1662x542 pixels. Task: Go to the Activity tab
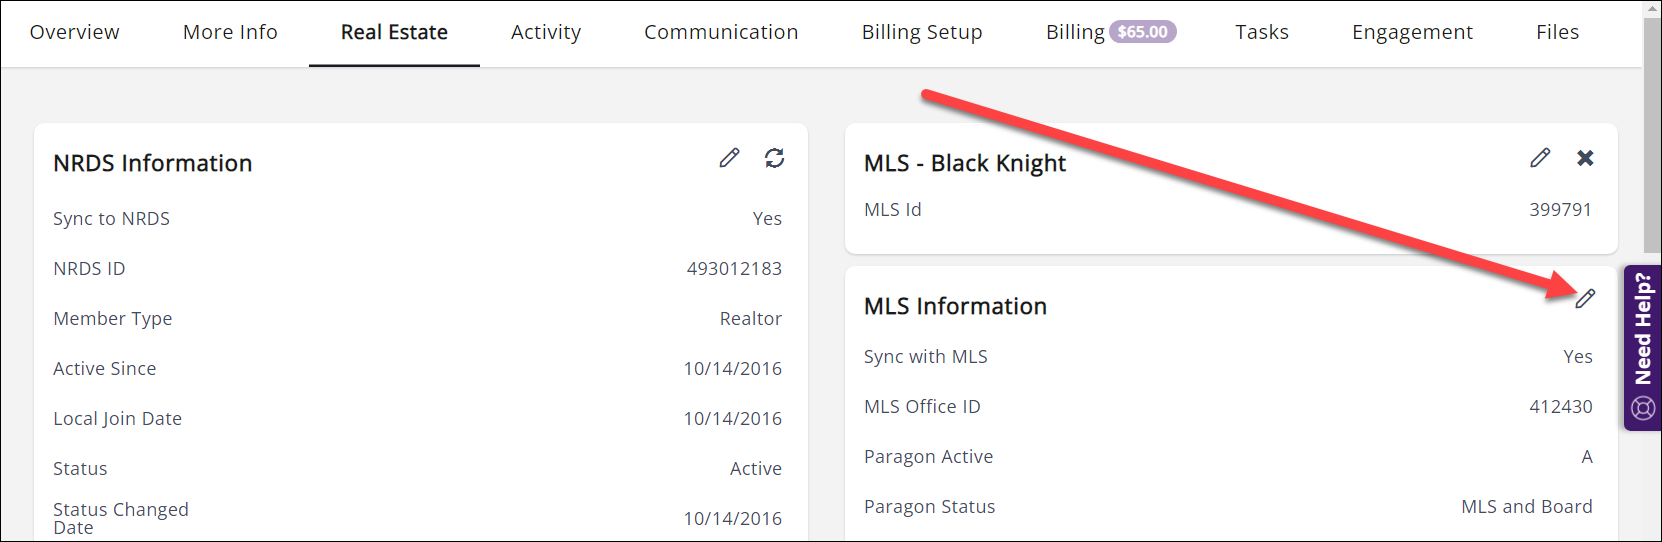point(546,32)
